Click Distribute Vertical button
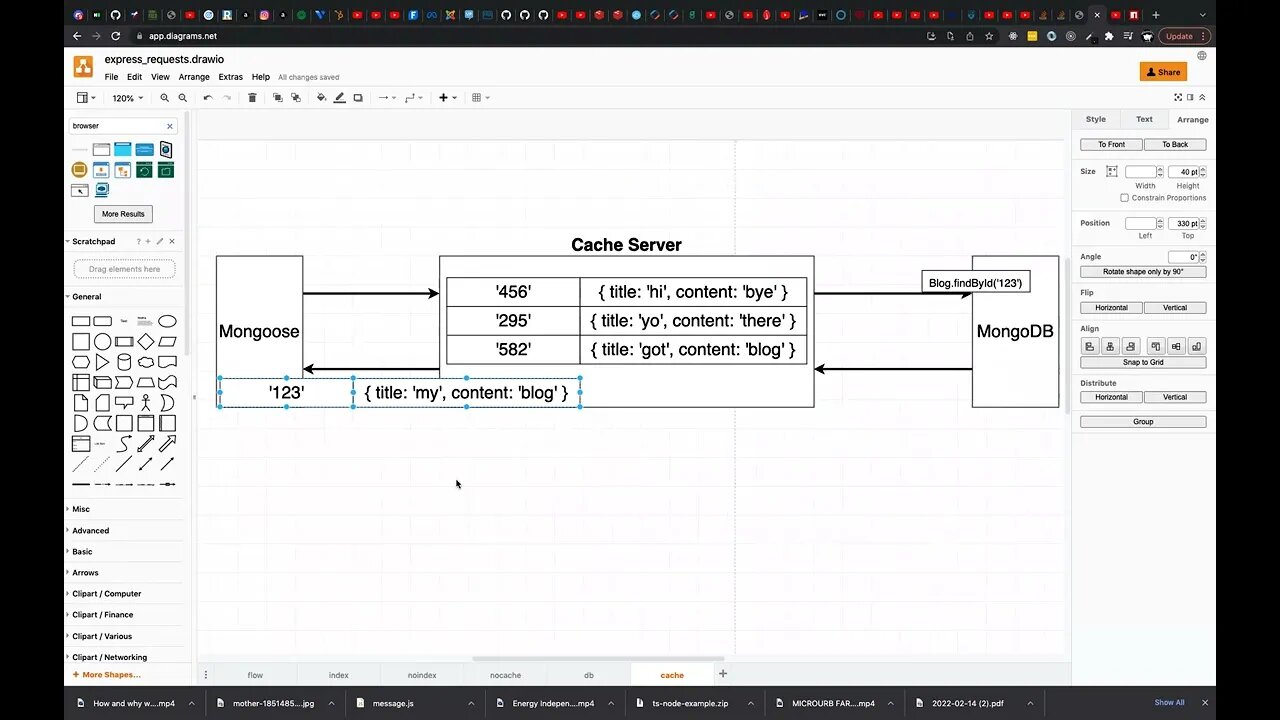 point(1175,397)
